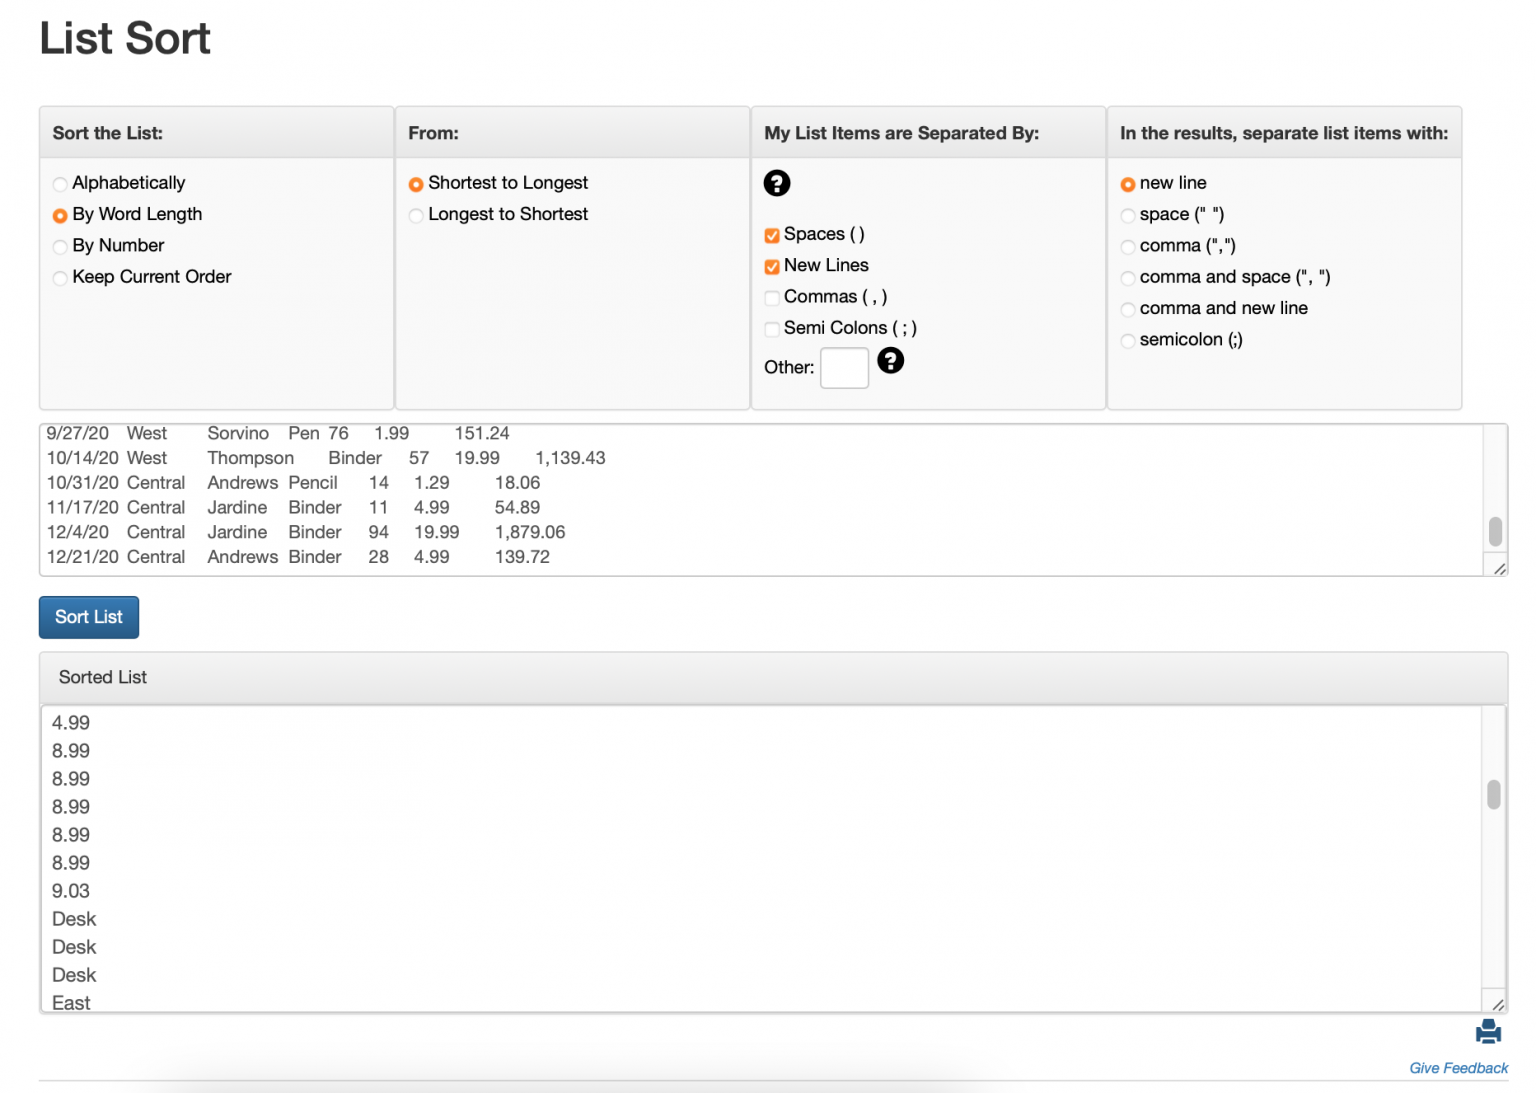Click the 9.03 entry in sorted list
Screen dimensions: 1536x1093
pyautogui.click(x=71, y=891)
